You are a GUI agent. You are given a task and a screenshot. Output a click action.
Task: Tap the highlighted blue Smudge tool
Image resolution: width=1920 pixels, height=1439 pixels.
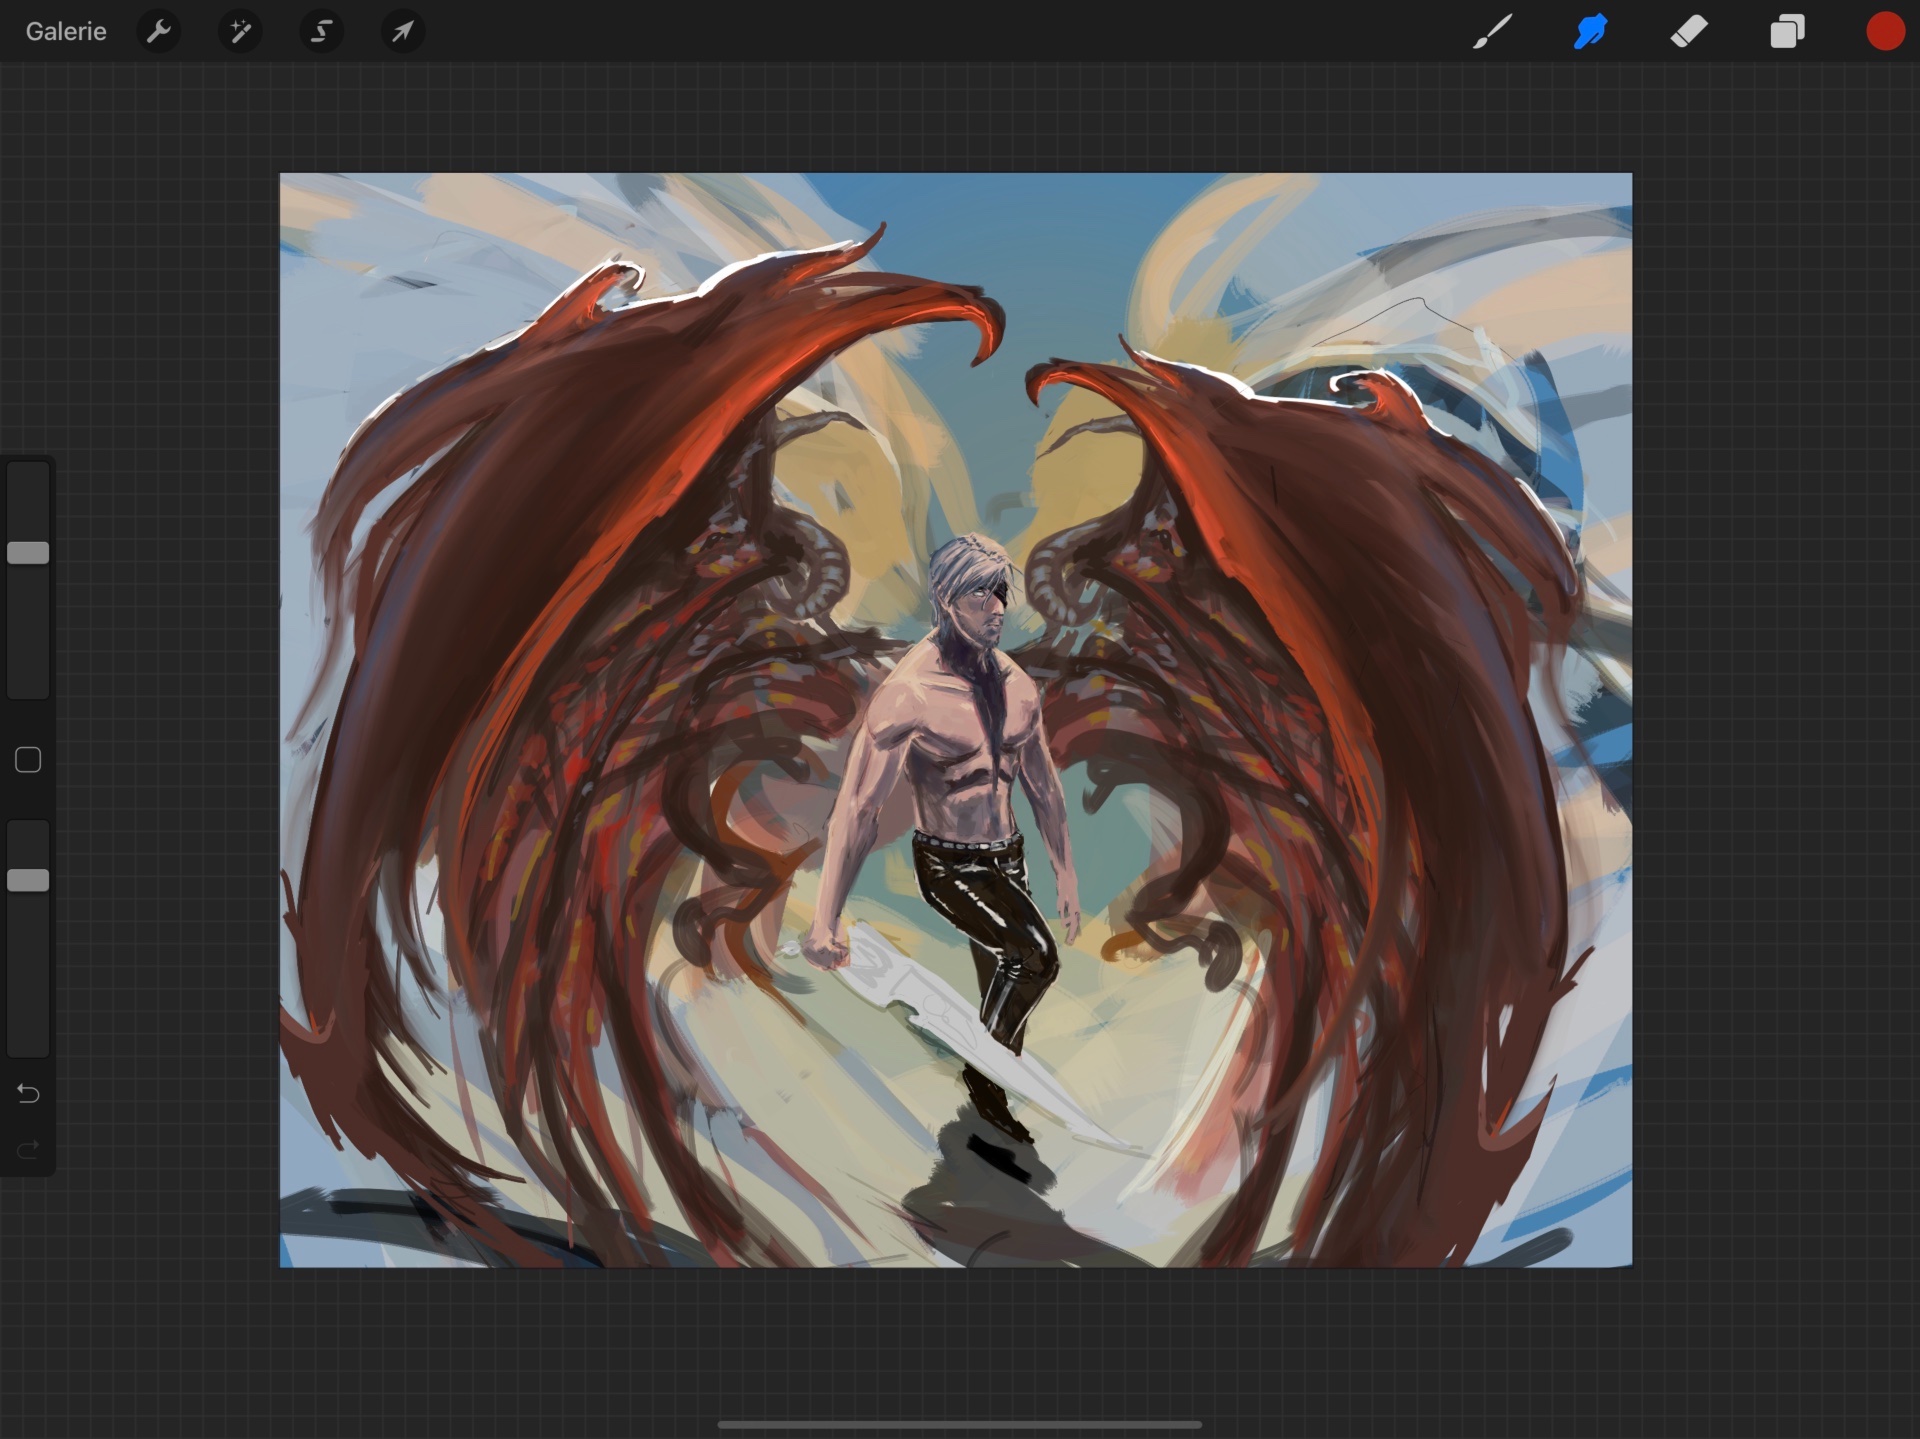1590,32
